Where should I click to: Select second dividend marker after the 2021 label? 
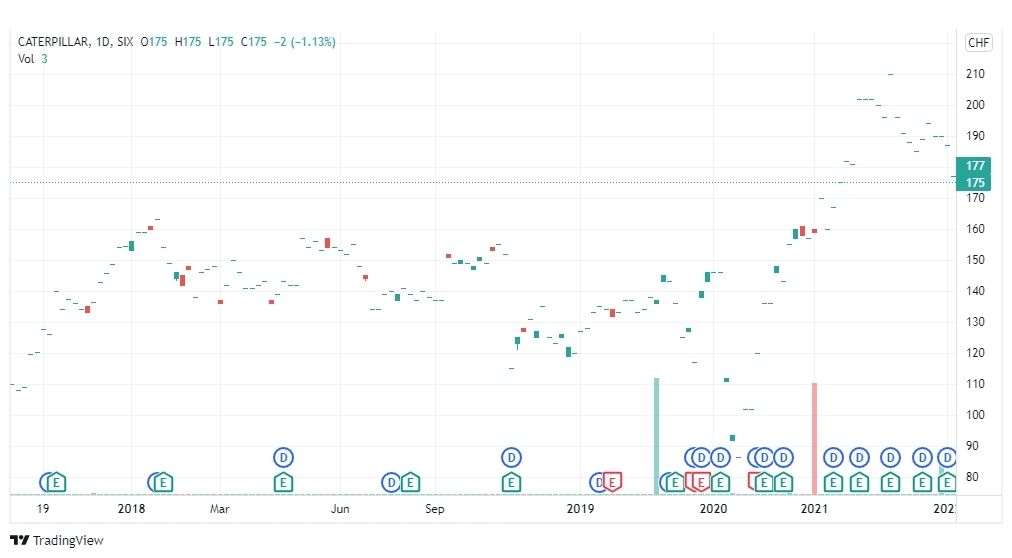(x=859, y=457)
